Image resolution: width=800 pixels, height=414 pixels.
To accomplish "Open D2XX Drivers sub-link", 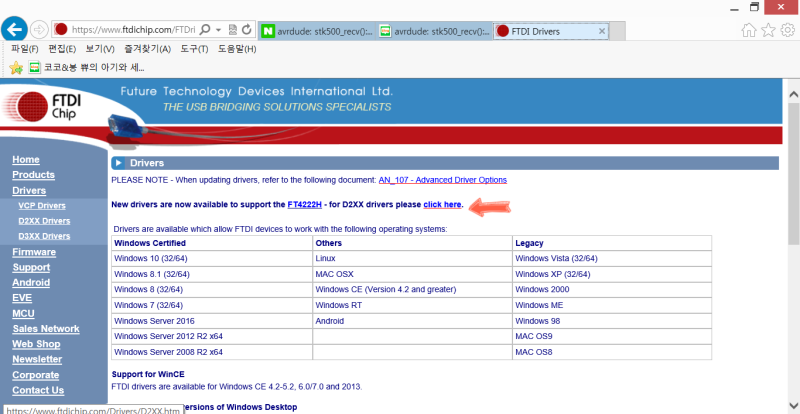I will tap(44, 221).
